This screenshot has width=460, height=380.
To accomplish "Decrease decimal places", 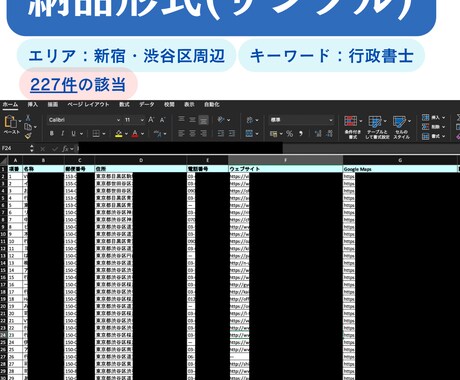I will pos(329,134).
